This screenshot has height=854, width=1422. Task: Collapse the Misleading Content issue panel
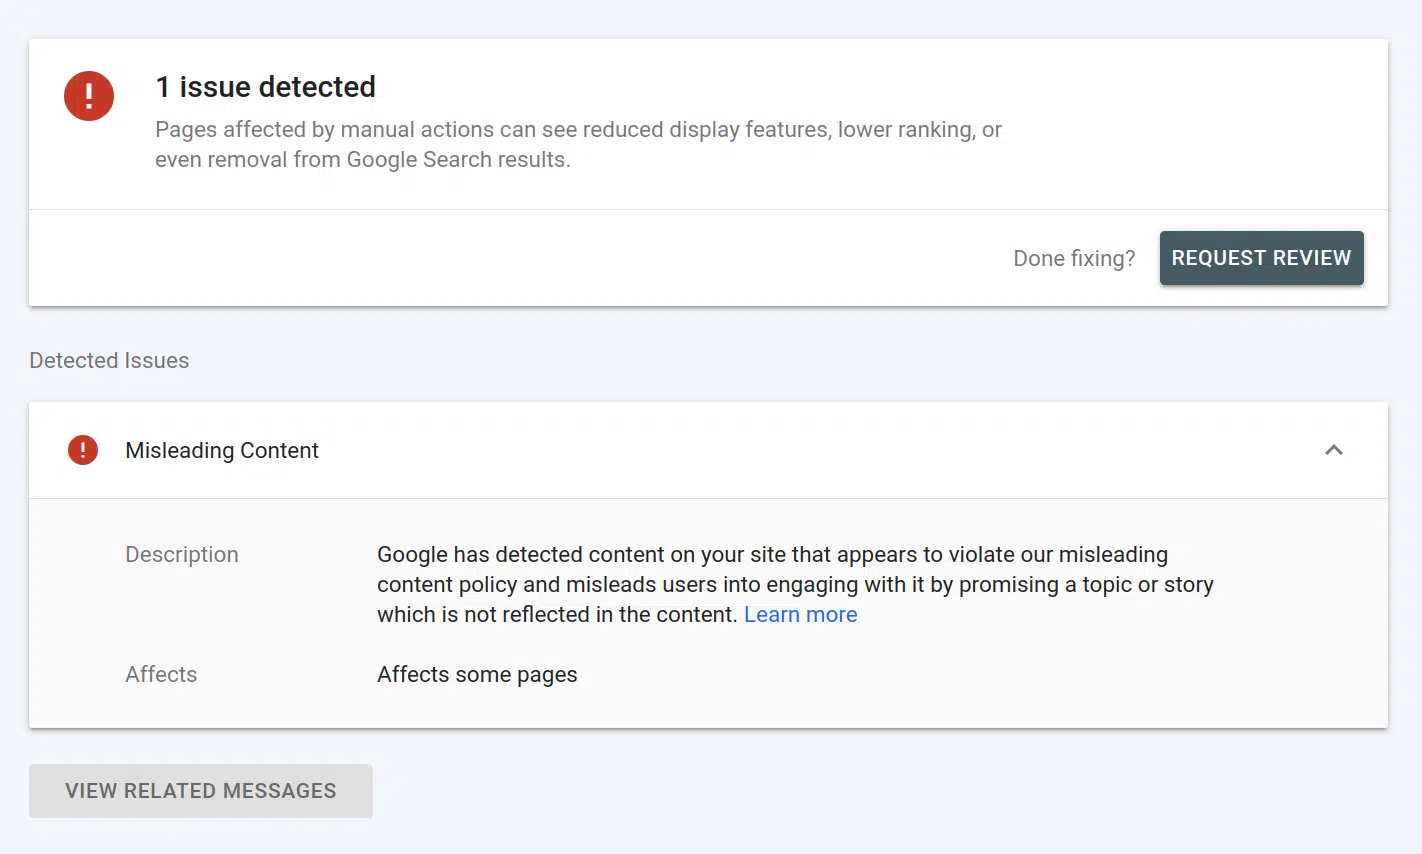[x=1333, y=450]
